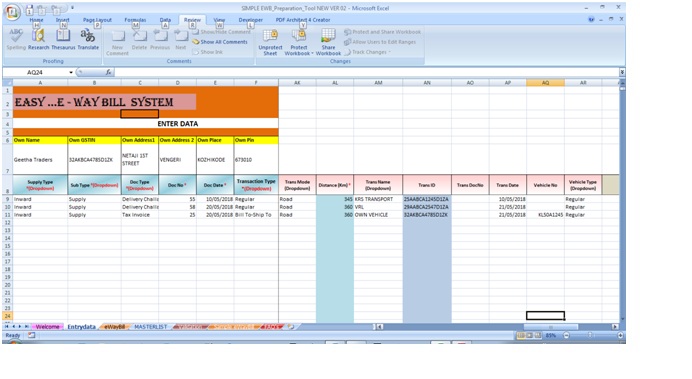
Task: Open the Welcome sheet tab
Action: tap(47, 327)
